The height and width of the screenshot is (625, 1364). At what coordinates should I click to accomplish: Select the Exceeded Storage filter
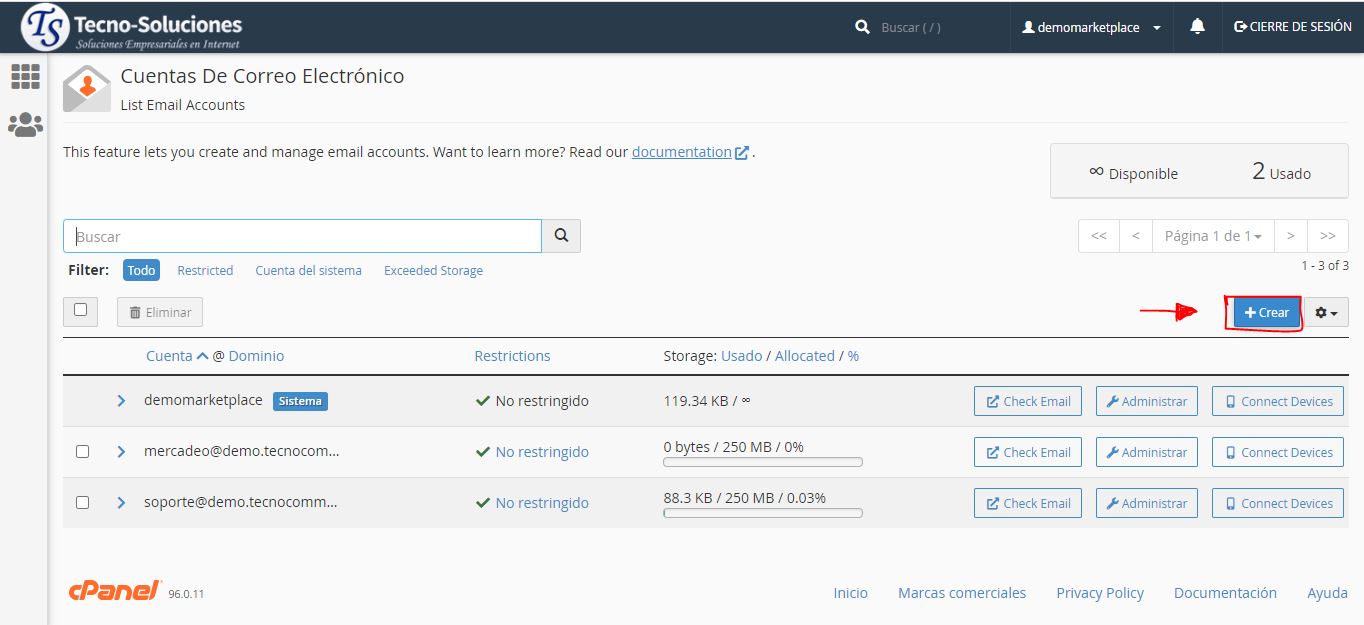click(x=433, y=270)
